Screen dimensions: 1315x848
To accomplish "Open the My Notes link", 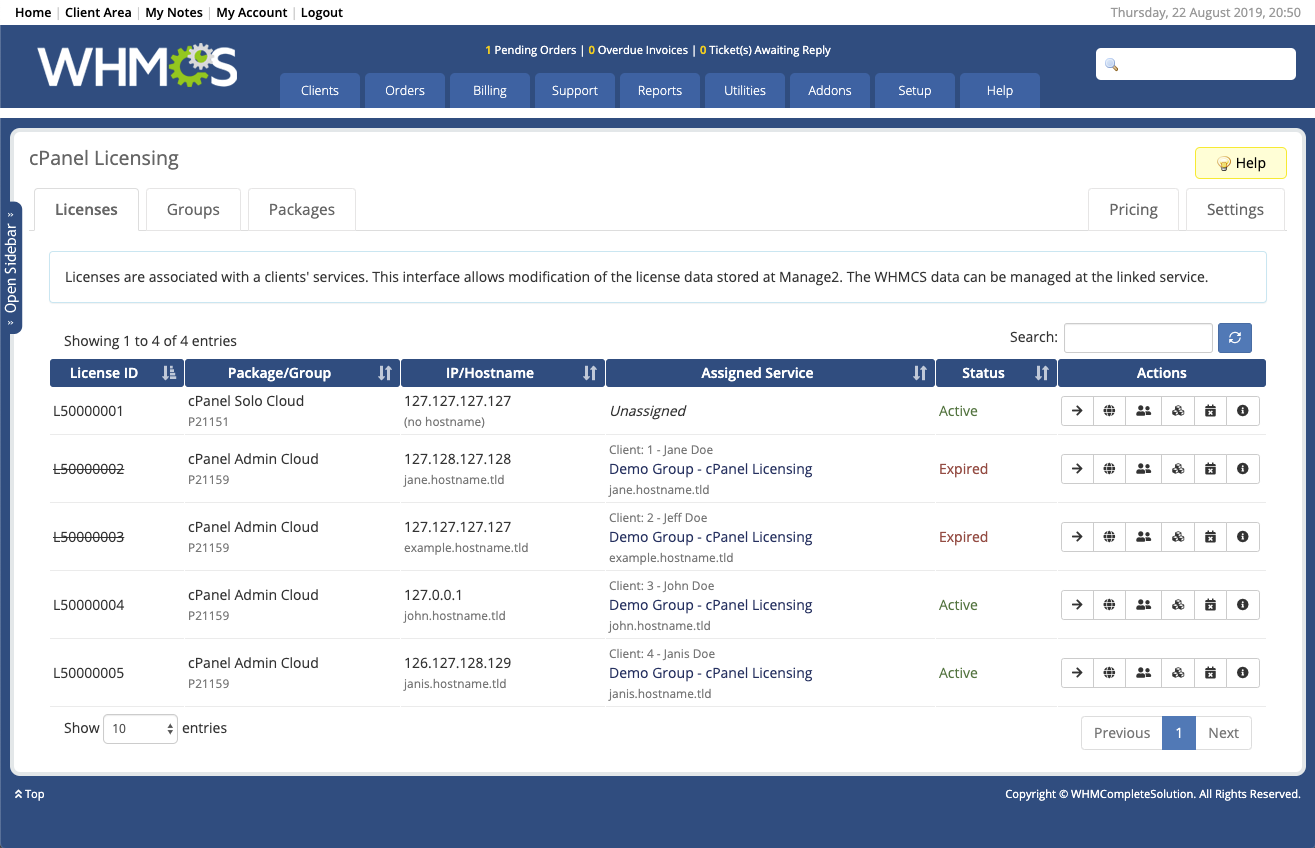I will point(174,13).
